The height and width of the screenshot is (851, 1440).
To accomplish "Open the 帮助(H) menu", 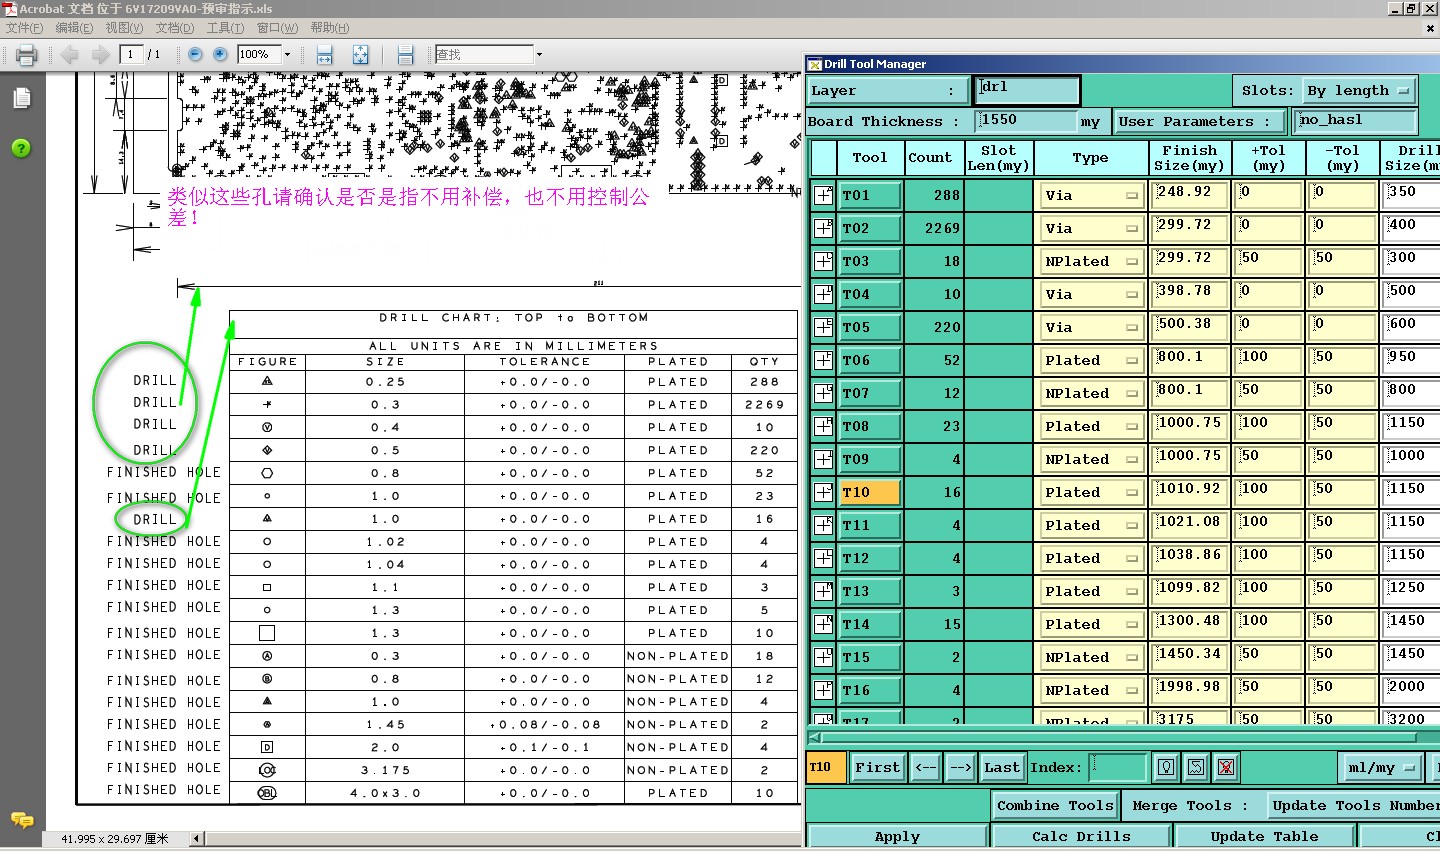I will coord(330,28).
